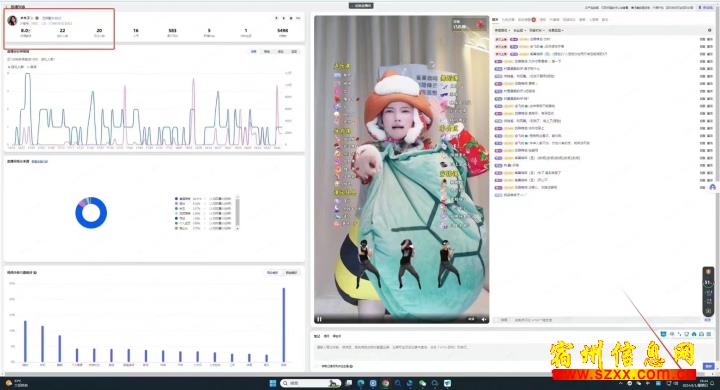Toggle the first series in the line chart legend

16,67
